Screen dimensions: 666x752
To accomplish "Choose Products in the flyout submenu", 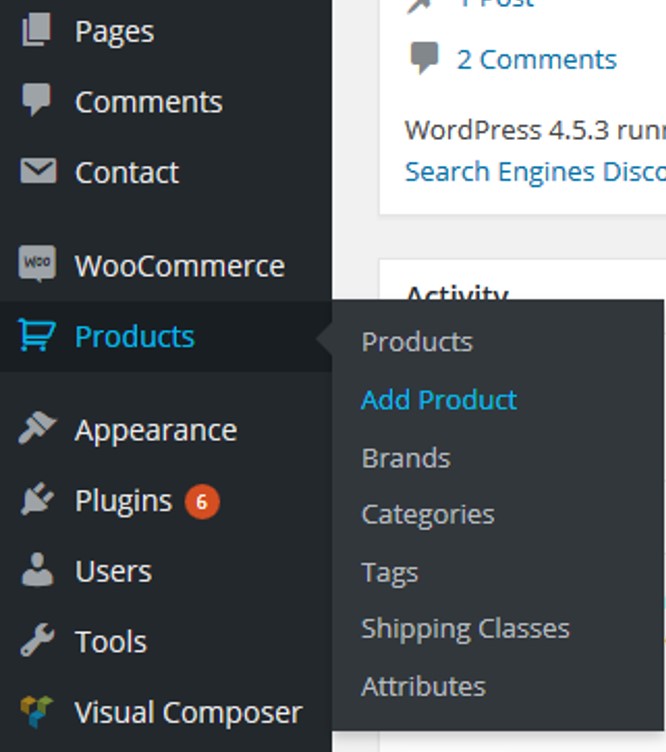I will (x=417, y=342).
